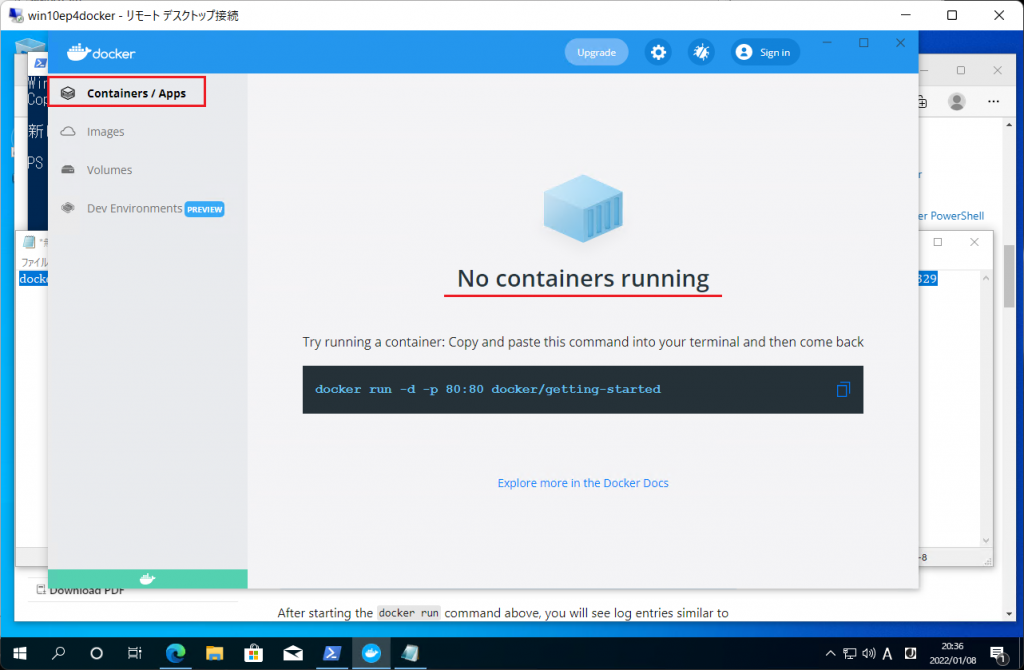Click the IME tray icon next to A
Viewport: 1024px width, 670px height.
tap(910, 653)
